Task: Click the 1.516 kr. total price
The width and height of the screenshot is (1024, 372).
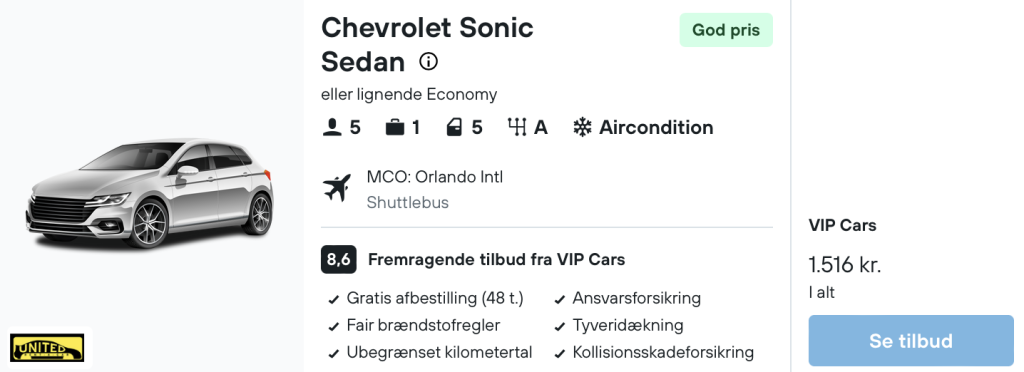Action: pyautogui.click(x=845, y=265)
